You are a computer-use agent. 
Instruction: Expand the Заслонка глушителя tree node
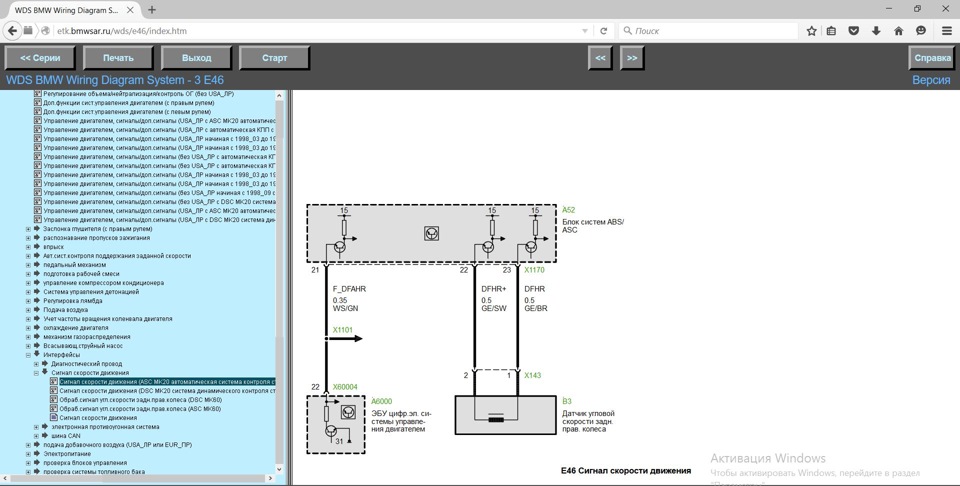[x=28, y=229]
